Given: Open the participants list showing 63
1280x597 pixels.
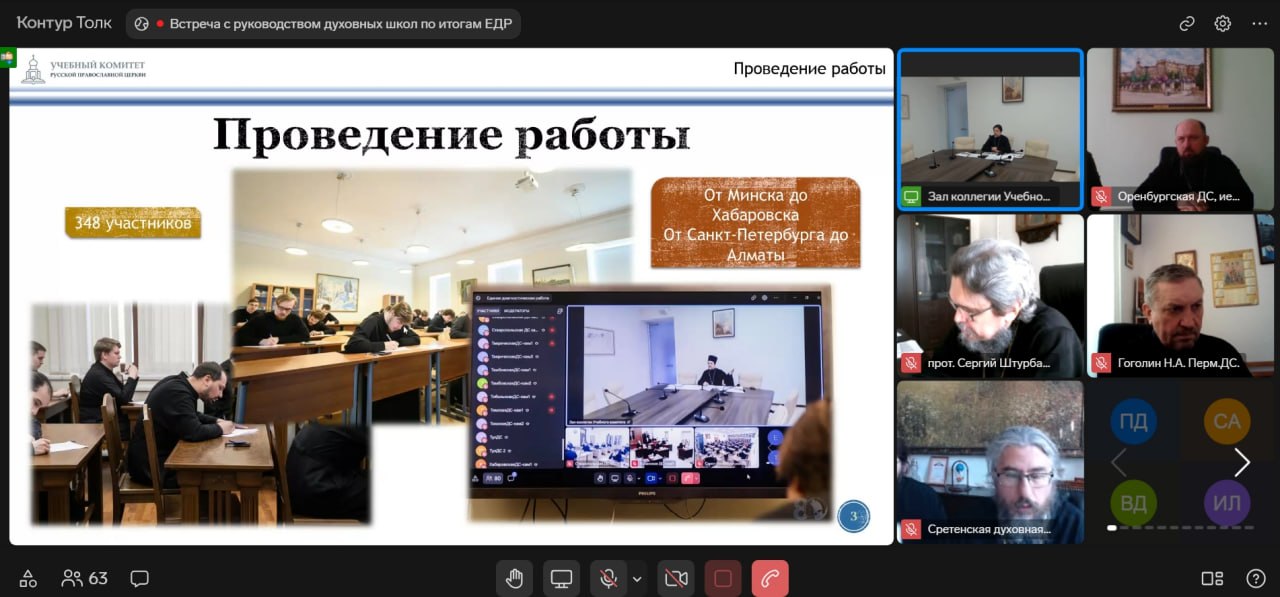Looking at the screenshot, I should [85, 578].
